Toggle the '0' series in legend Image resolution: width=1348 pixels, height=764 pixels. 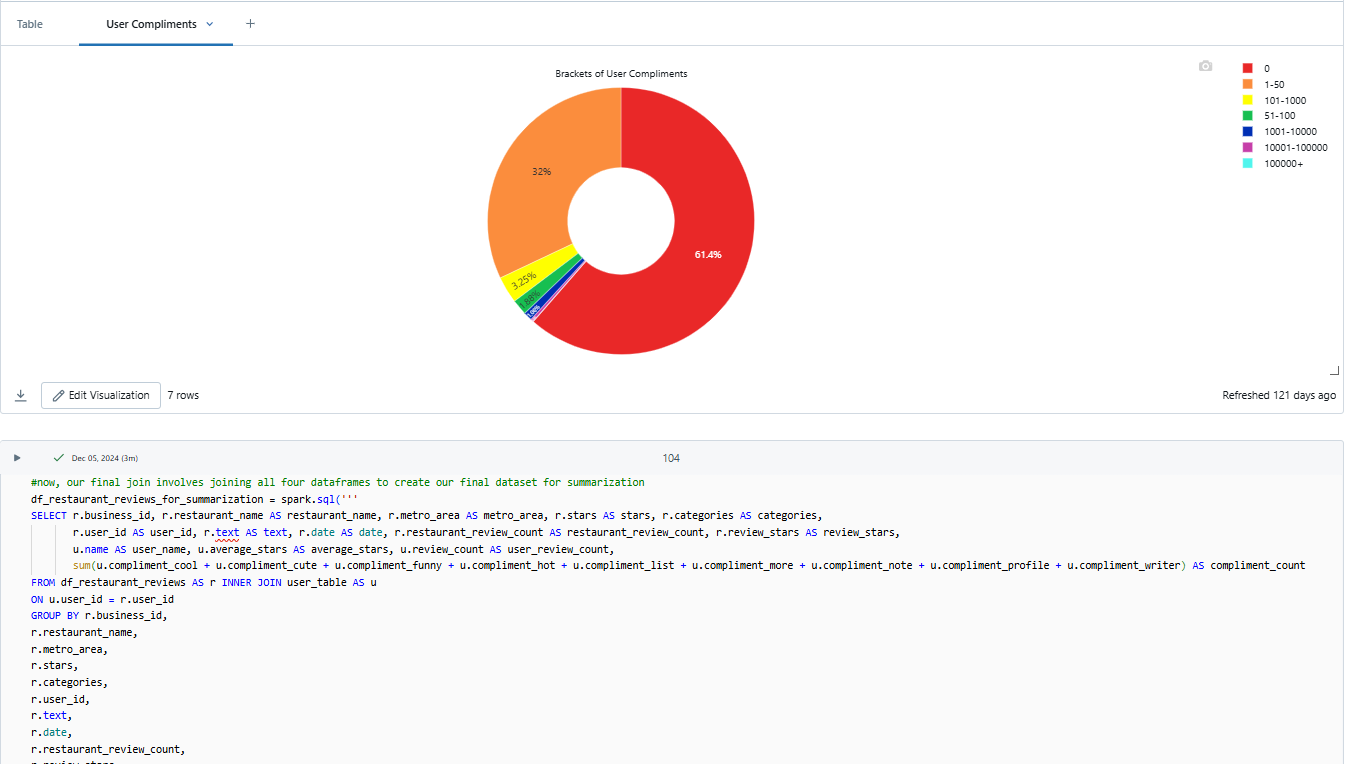point(1266,68)
